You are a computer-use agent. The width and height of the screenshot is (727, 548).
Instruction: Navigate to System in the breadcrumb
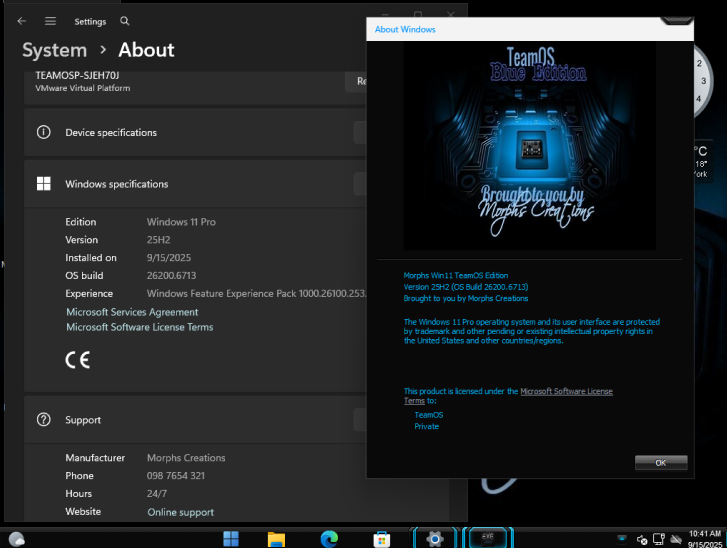[x=54, y=50]
